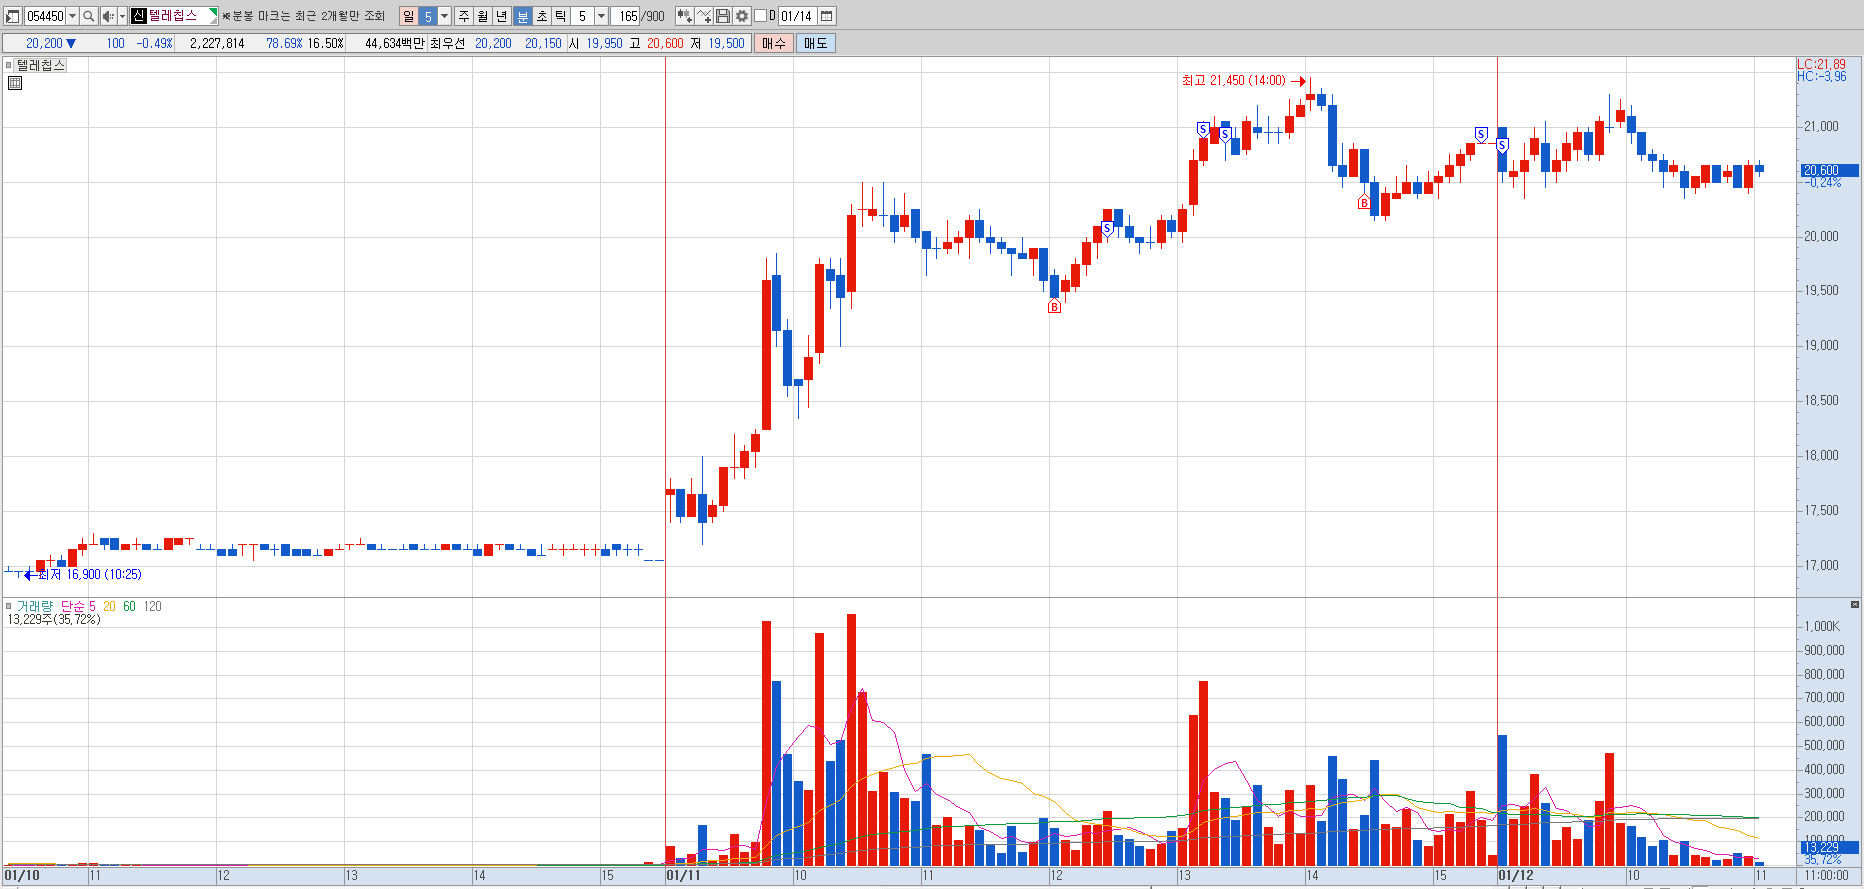This screenshot has width=1864, height=889.
Task: Open the minute interval dropdown showing 5
Action: pos(601,16)
